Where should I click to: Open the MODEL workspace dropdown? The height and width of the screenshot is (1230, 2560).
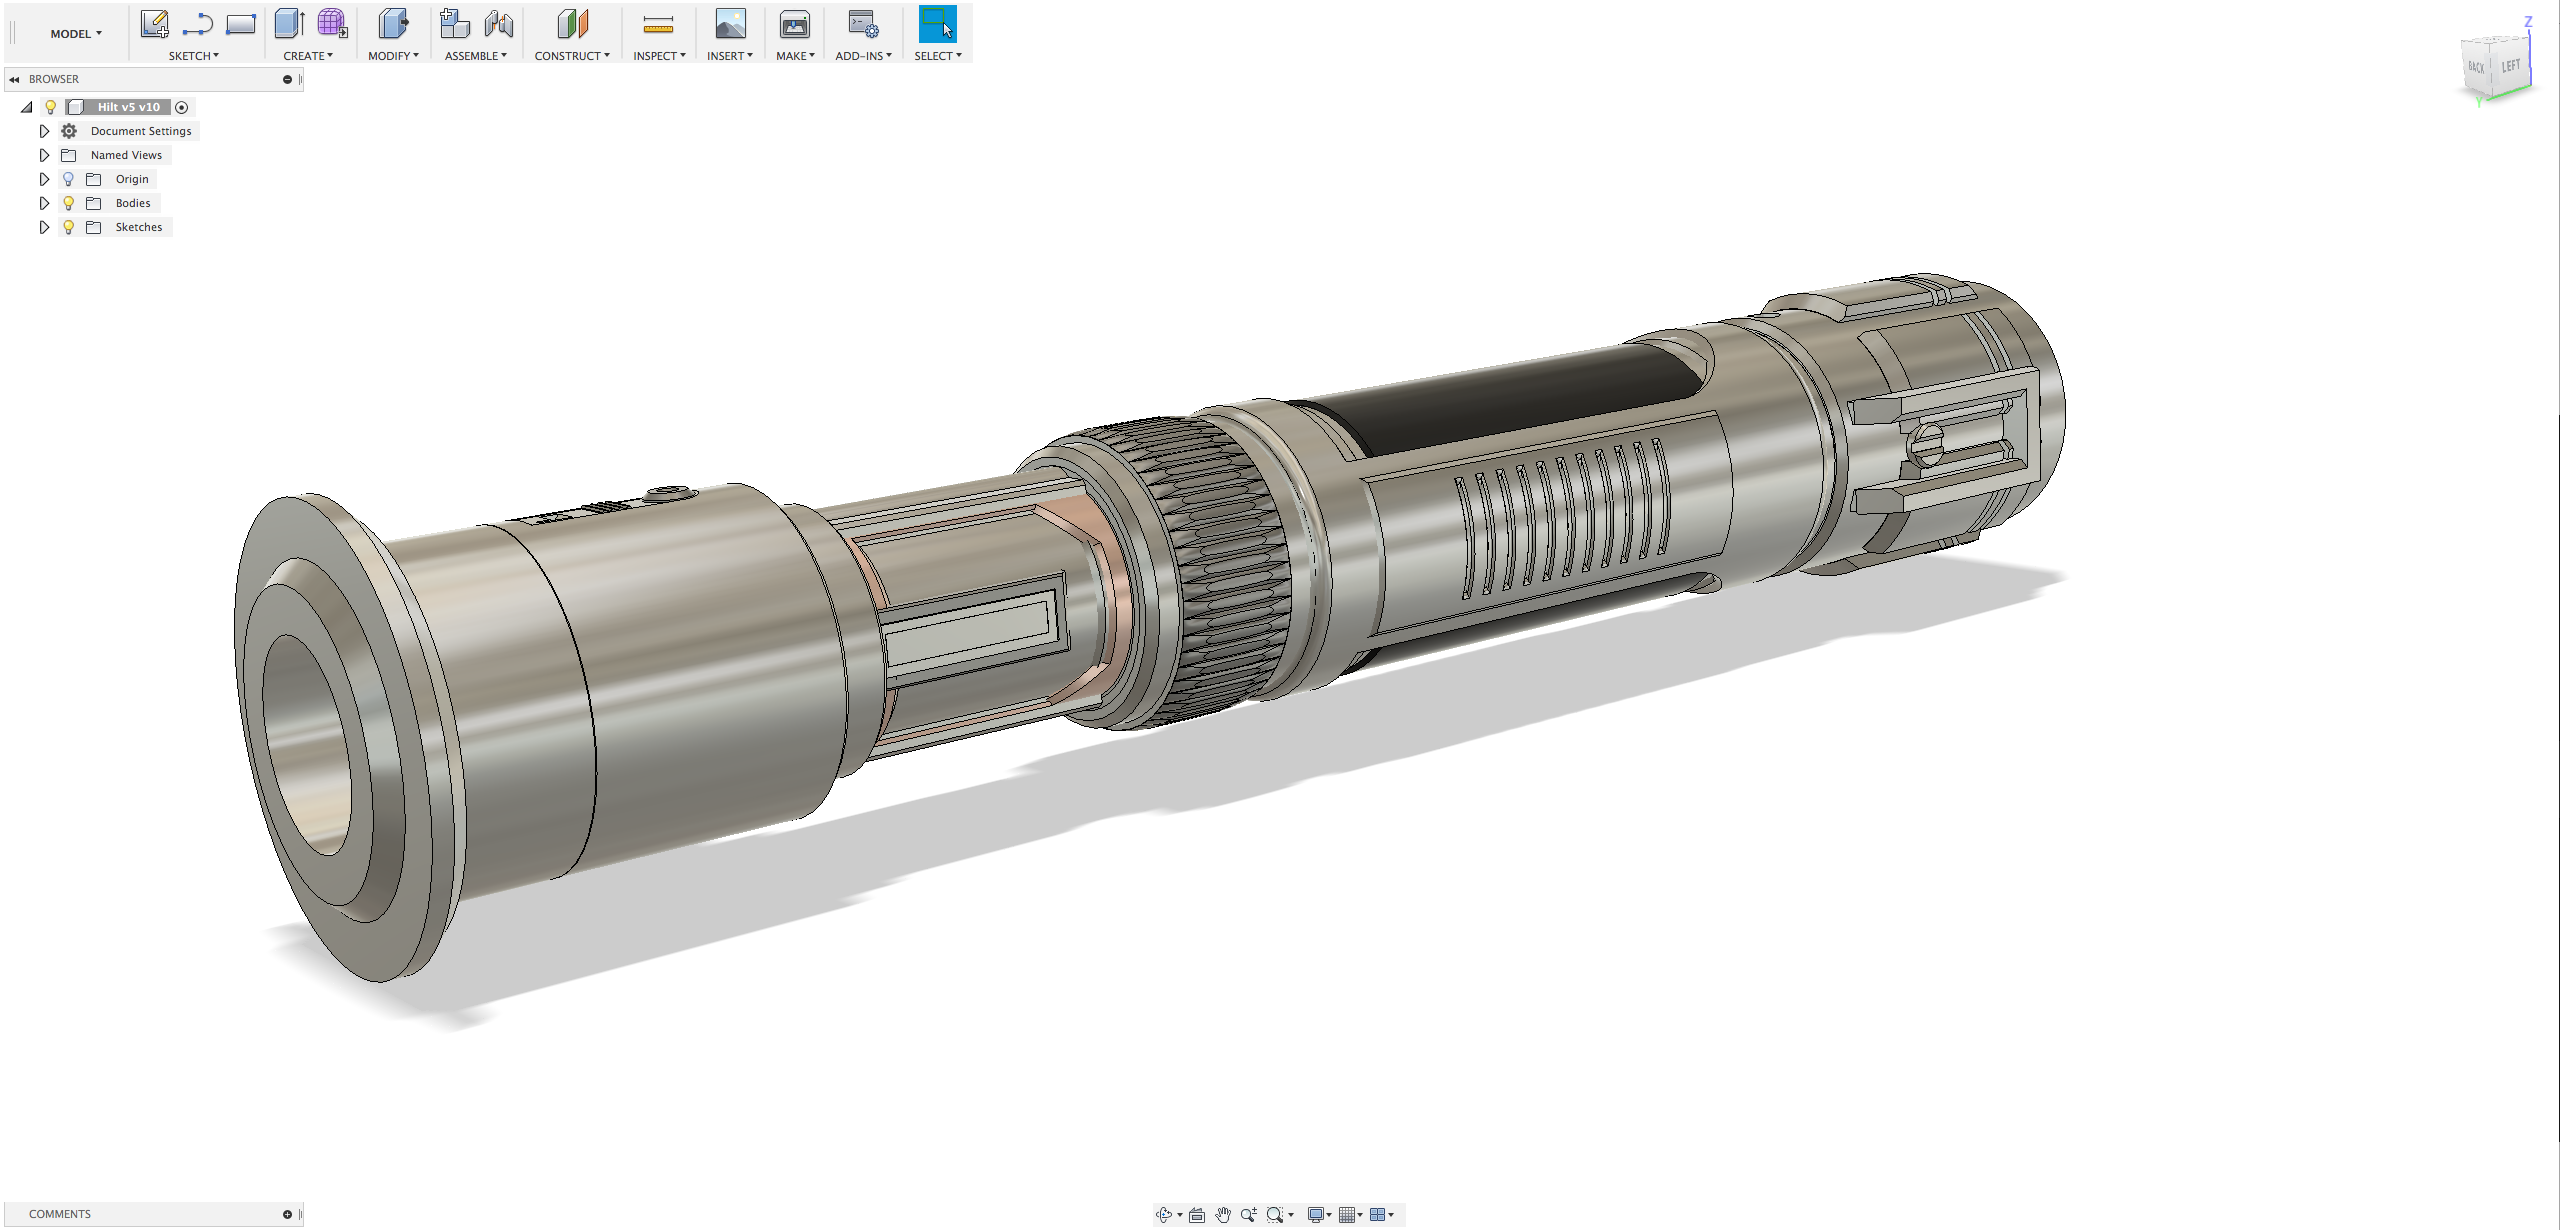76,34
